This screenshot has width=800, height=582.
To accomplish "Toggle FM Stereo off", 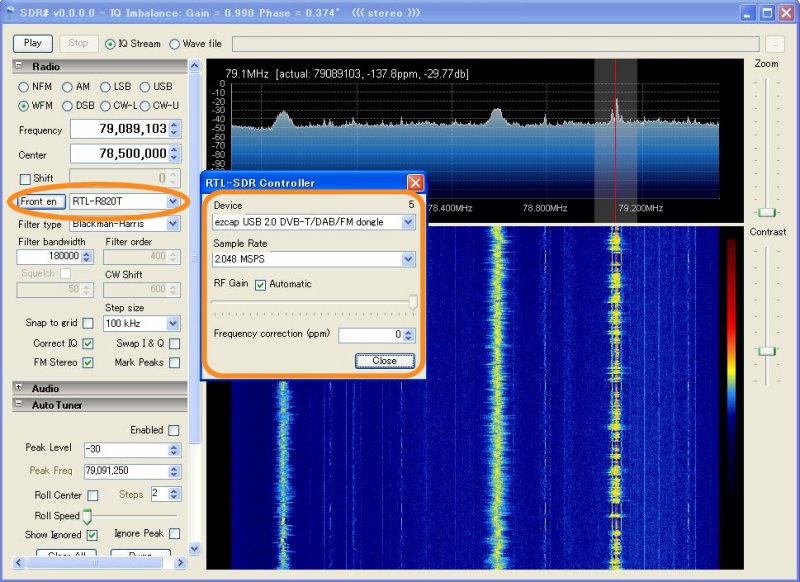I will (x=86, y=362).
